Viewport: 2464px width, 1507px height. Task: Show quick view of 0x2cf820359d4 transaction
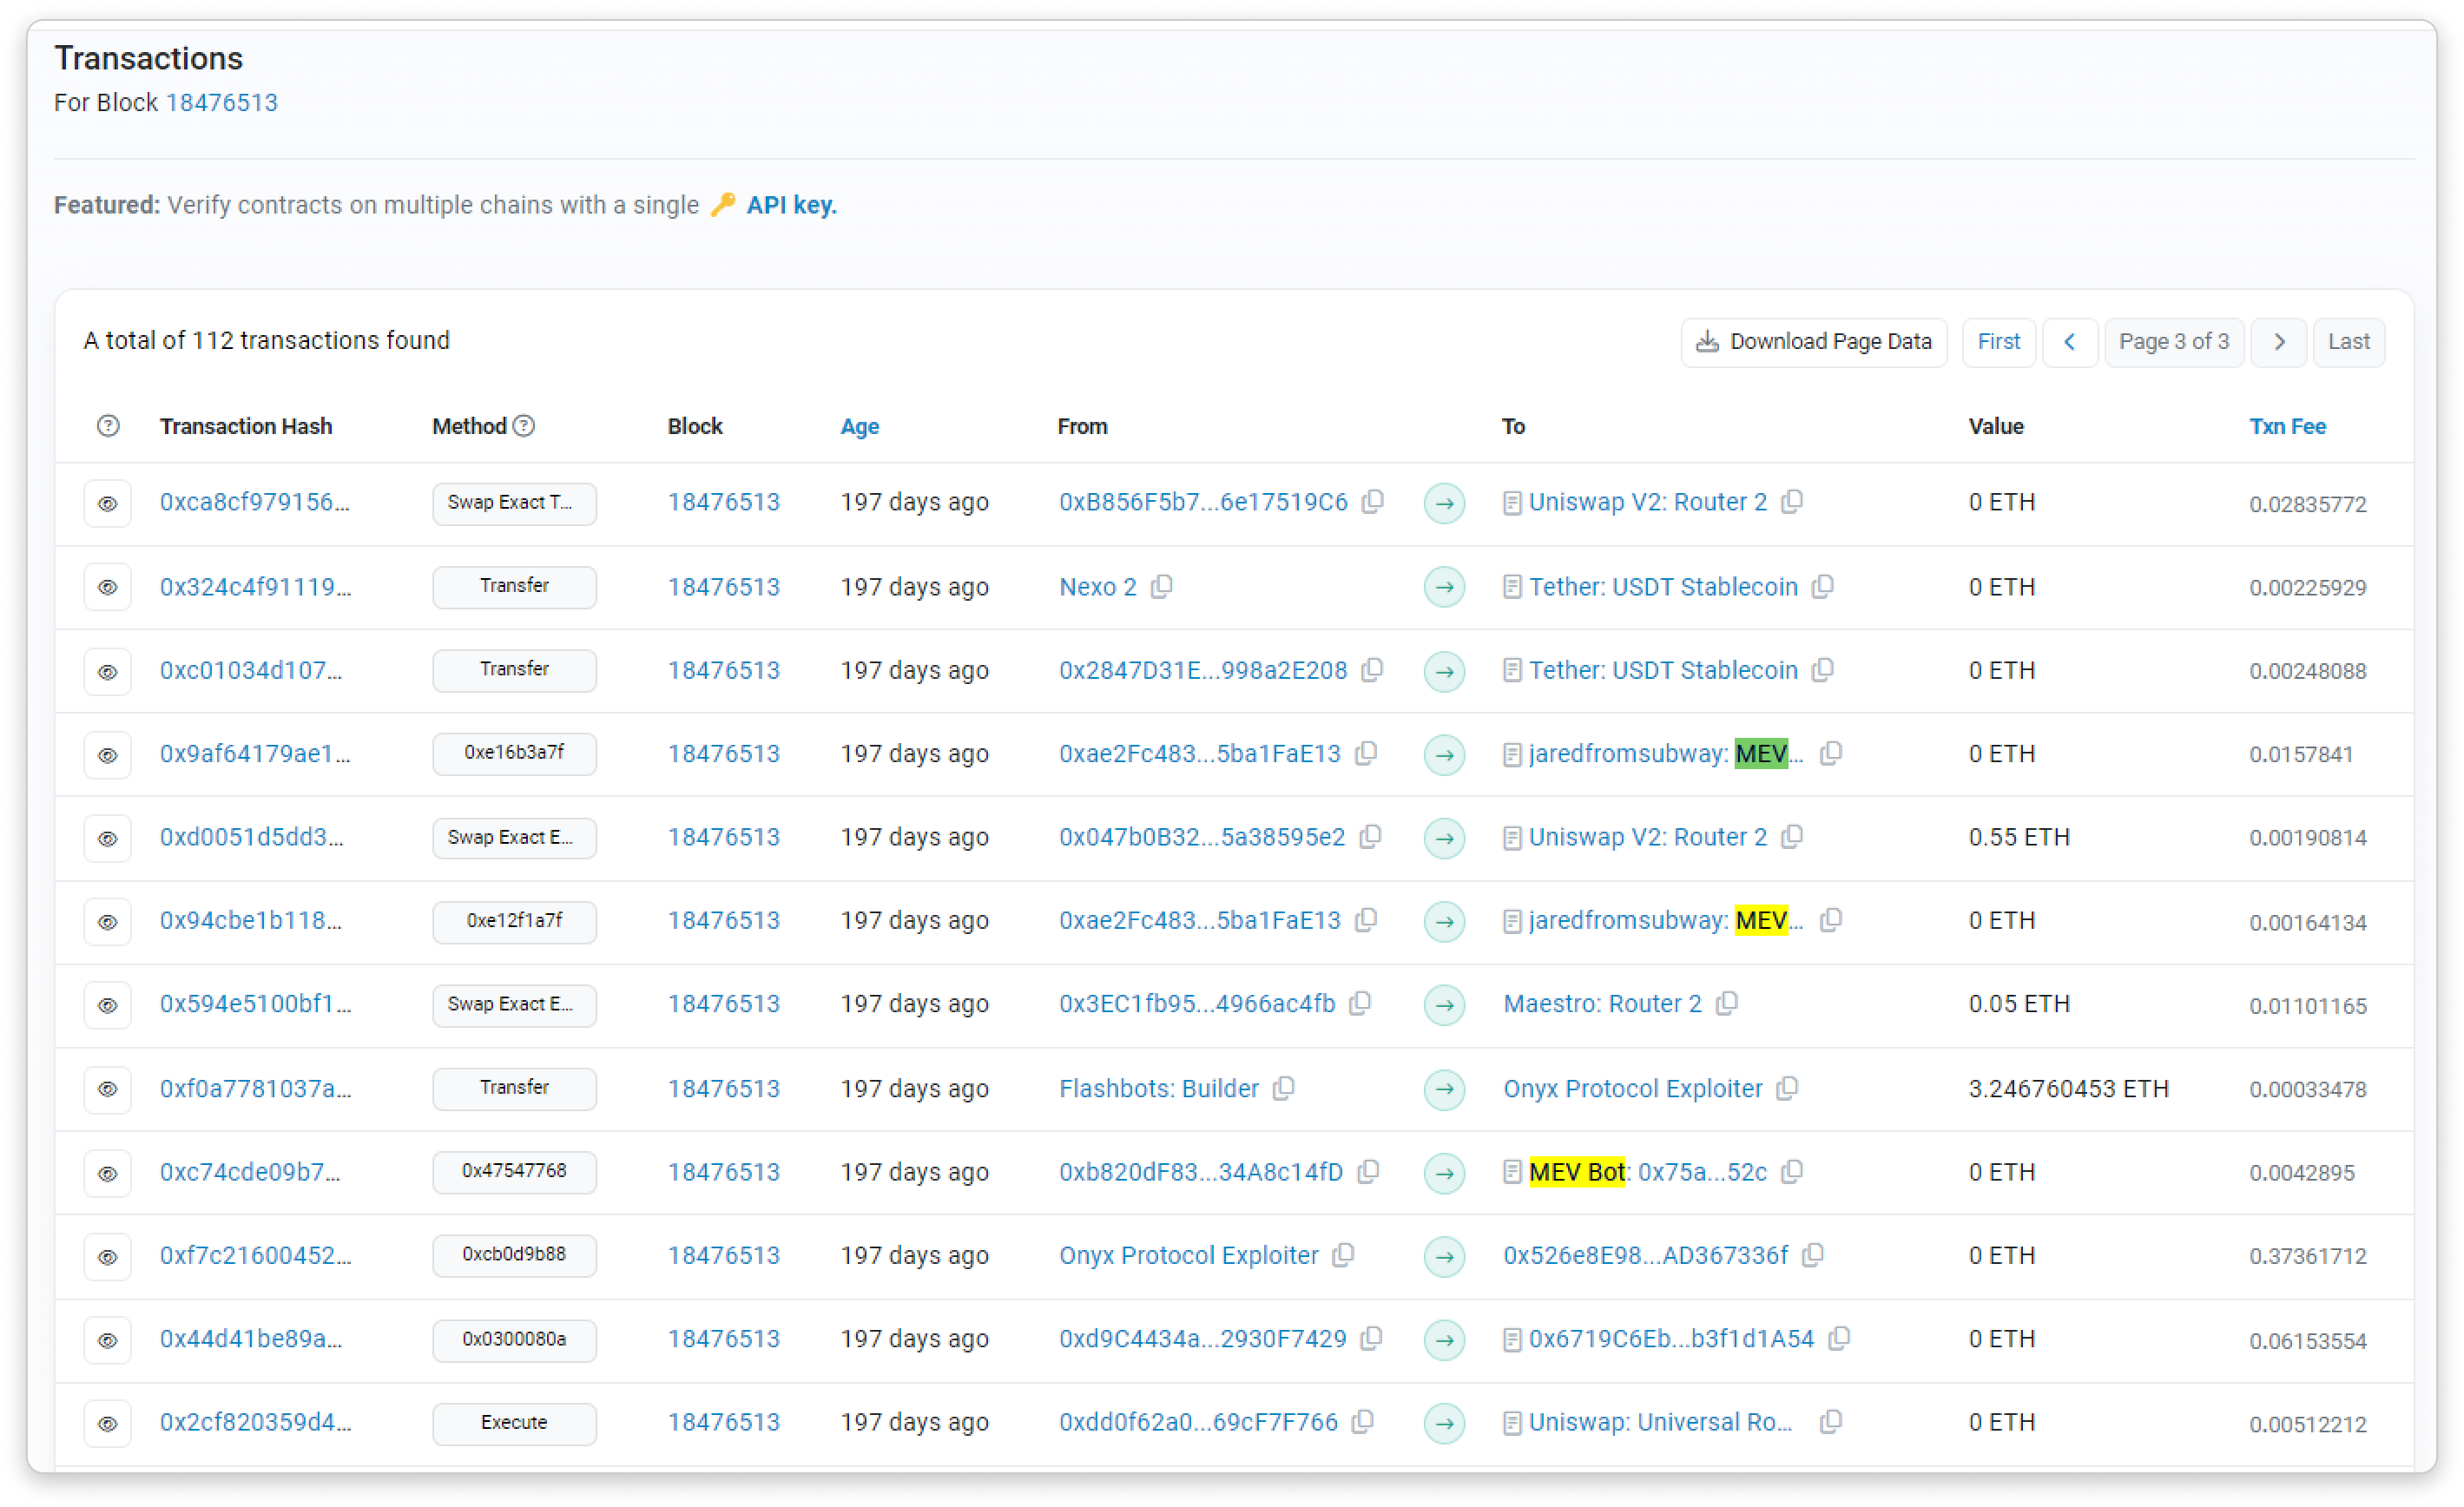pyautogui.click(x=108, y=1423)
